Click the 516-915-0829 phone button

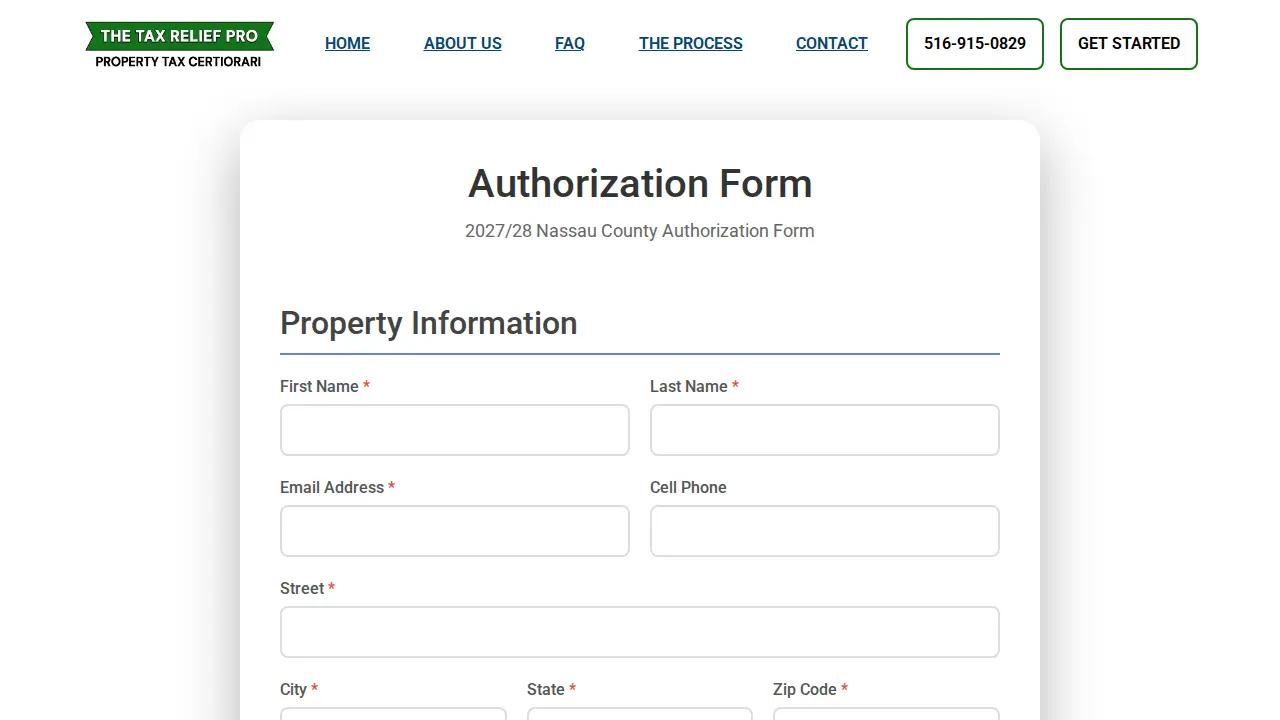[975, 44]
